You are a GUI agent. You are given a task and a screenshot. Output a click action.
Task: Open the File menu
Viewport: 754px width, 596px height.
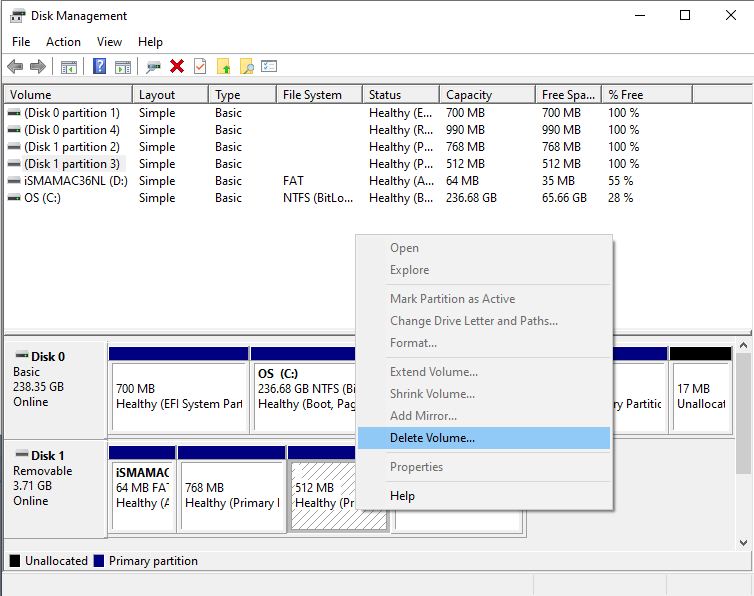(x=22, y=42)
